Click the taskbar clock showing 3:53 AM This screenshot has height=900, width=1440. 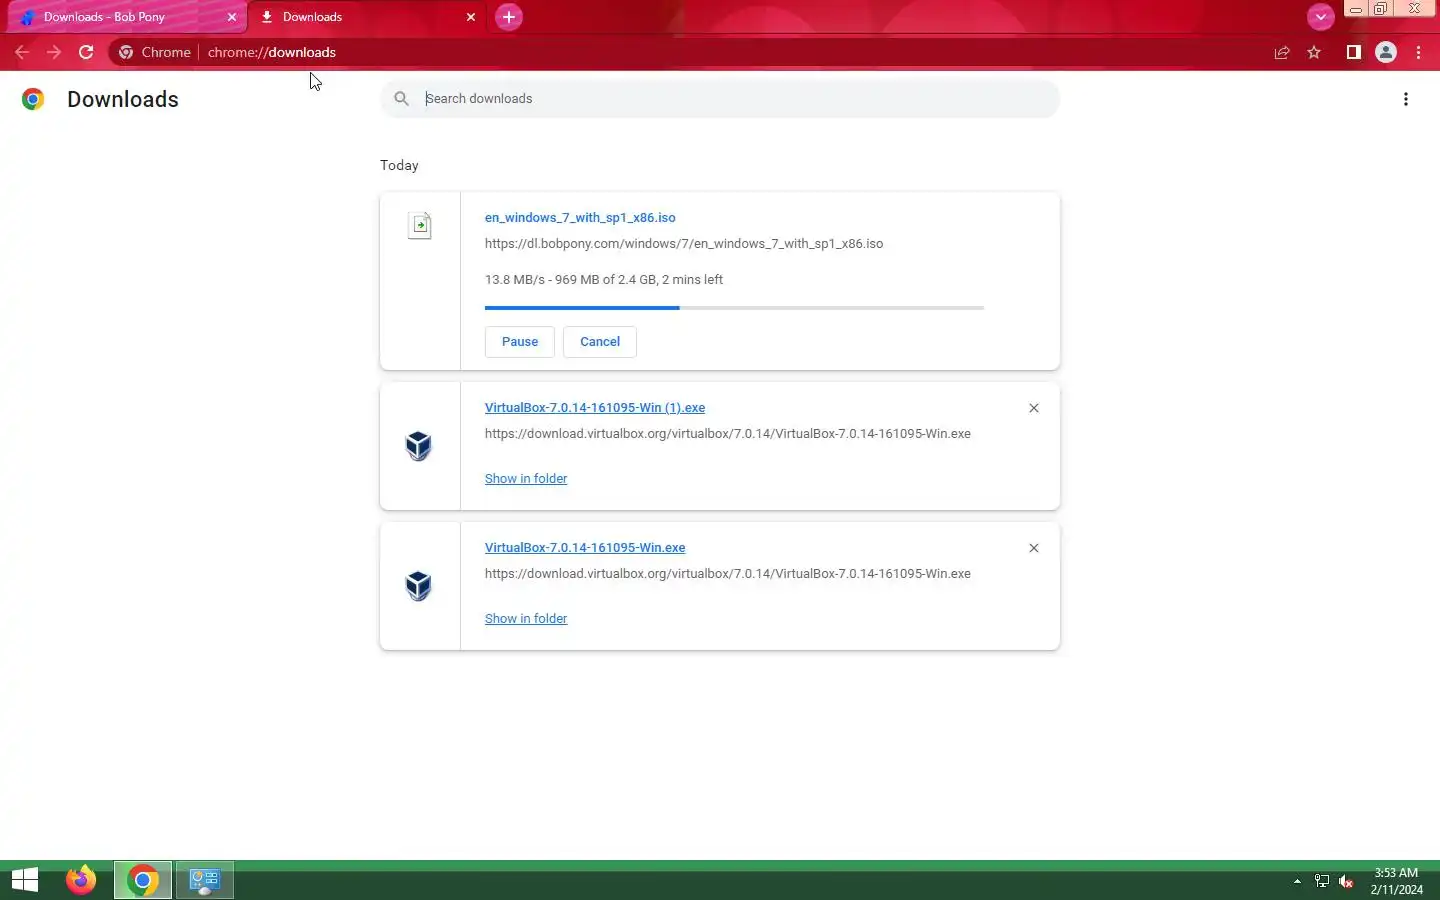pos(1396,881)
